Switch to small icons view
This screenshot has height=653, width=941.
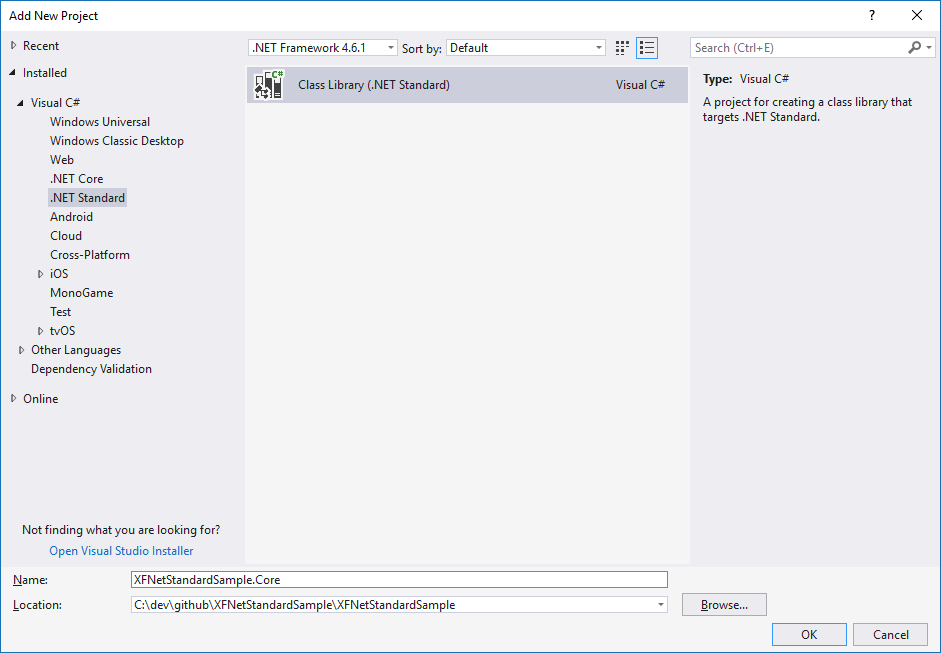pos(623,48)
